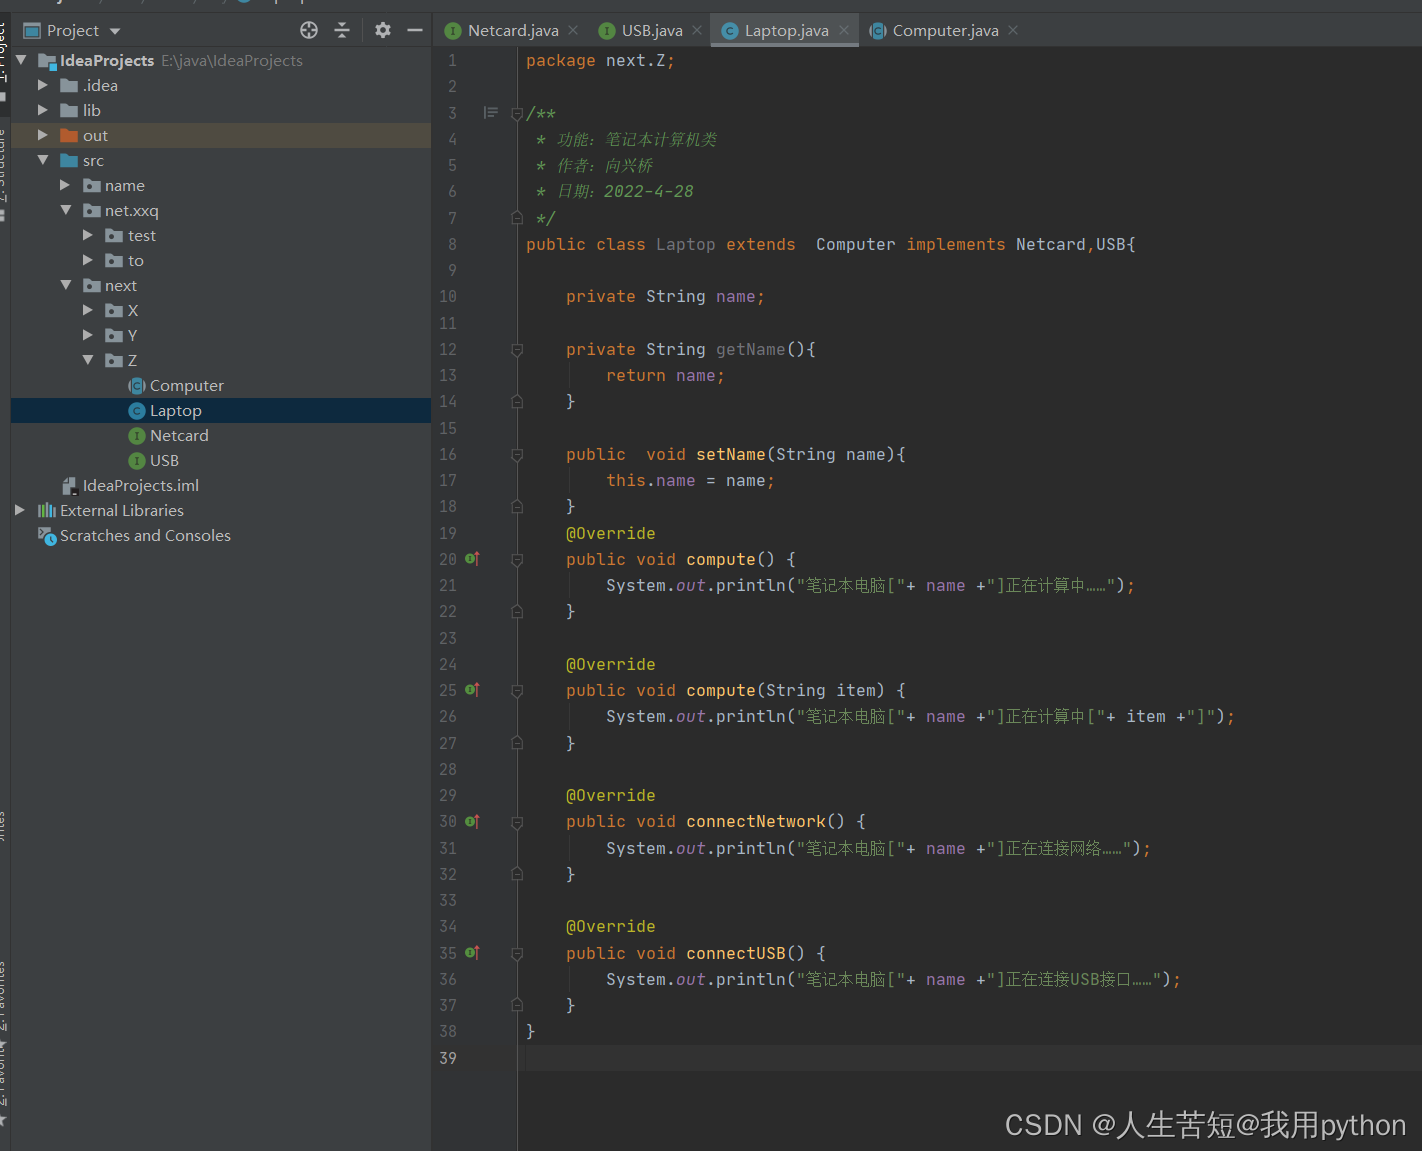Close the USB.java tab

pos(697,30)
